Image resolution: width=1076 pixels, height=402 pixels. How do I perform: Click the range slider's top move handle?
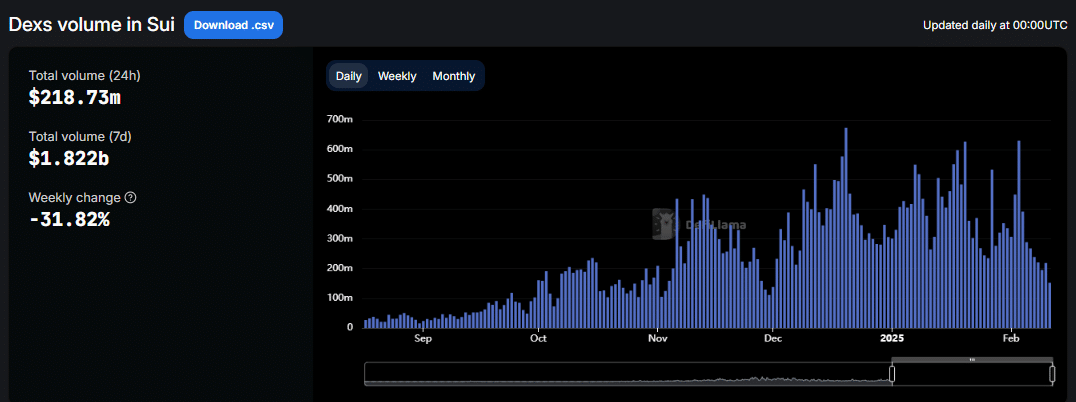(971, 360)
